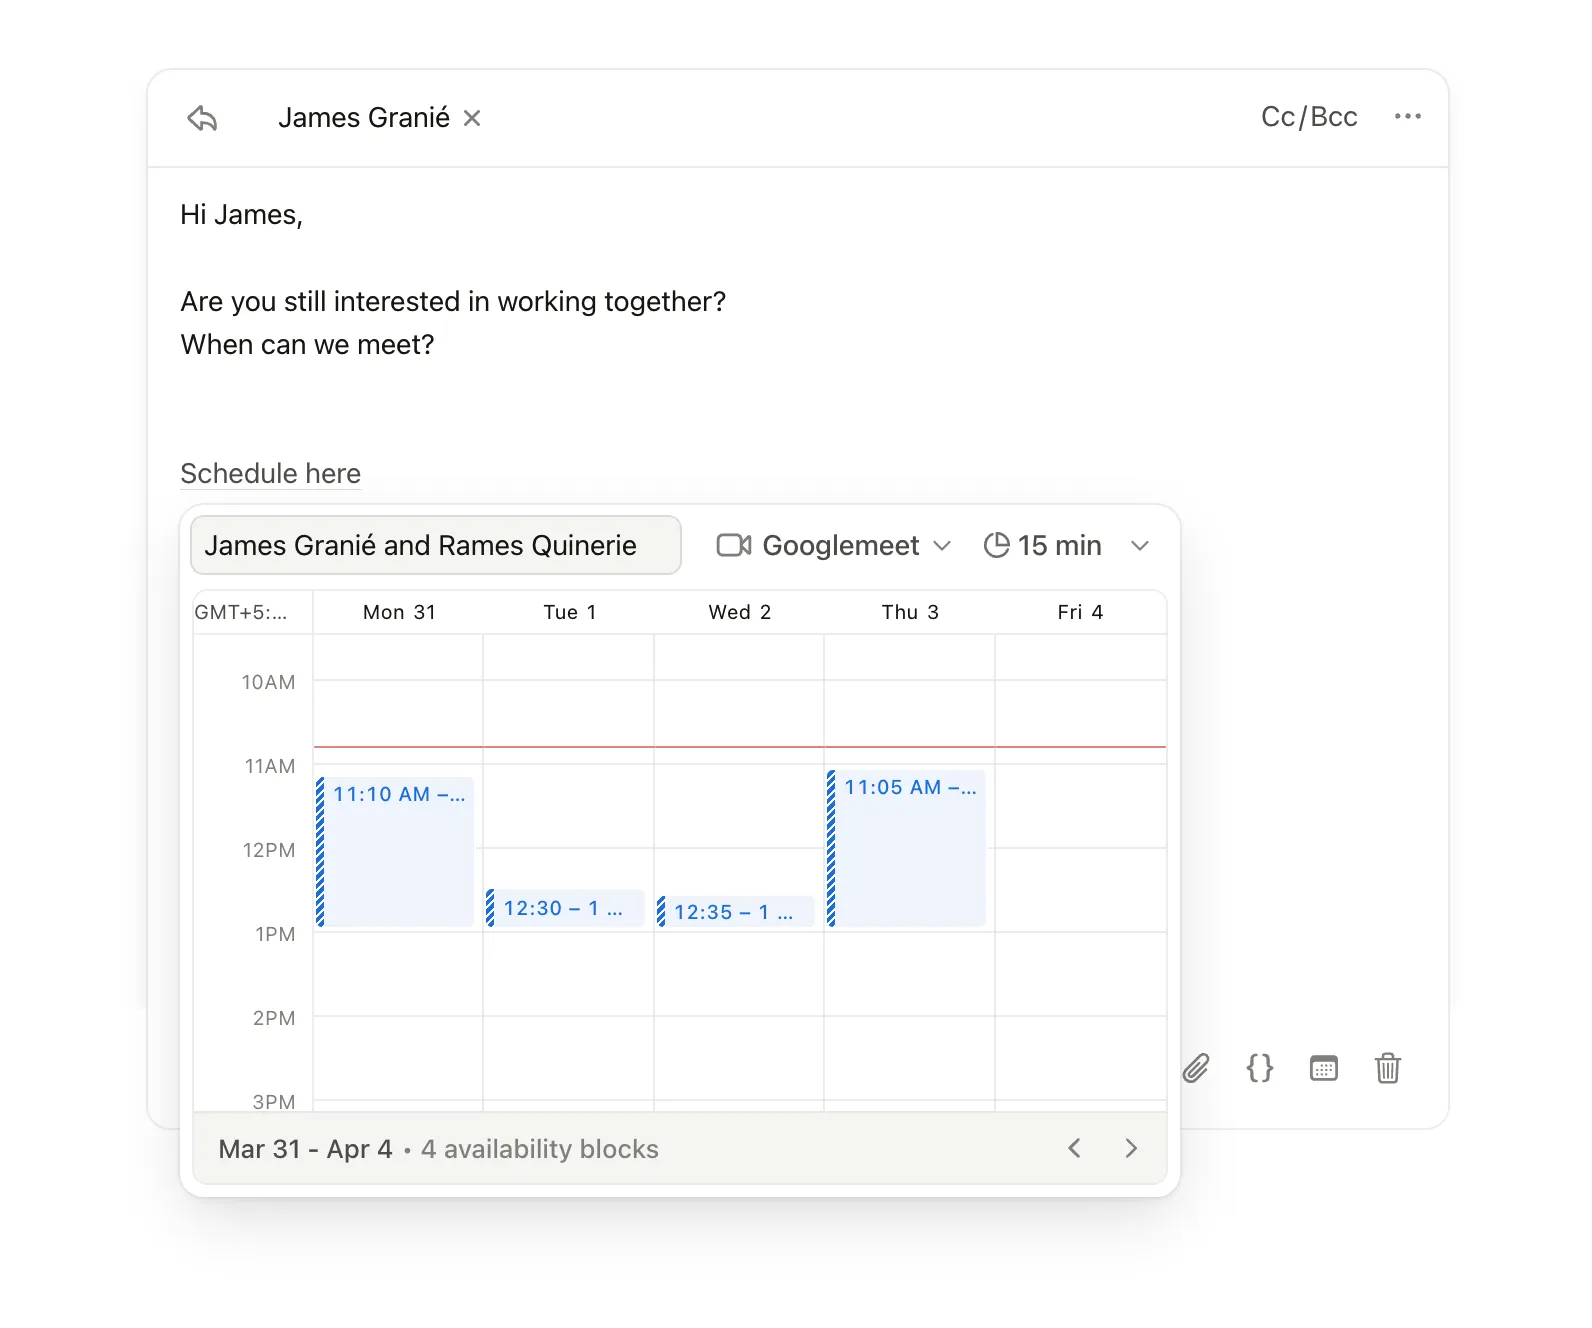Discard draft with trash icon
Viewport: 1592px width, 1328px height.
(1387, 1068)
